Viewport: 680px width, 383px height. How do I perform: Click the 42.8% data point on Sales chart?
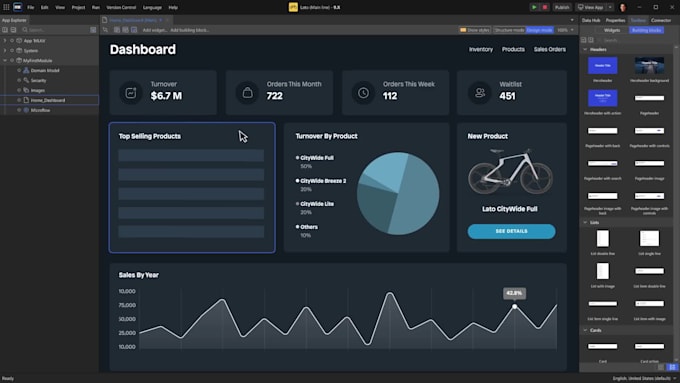click(514, 307)
